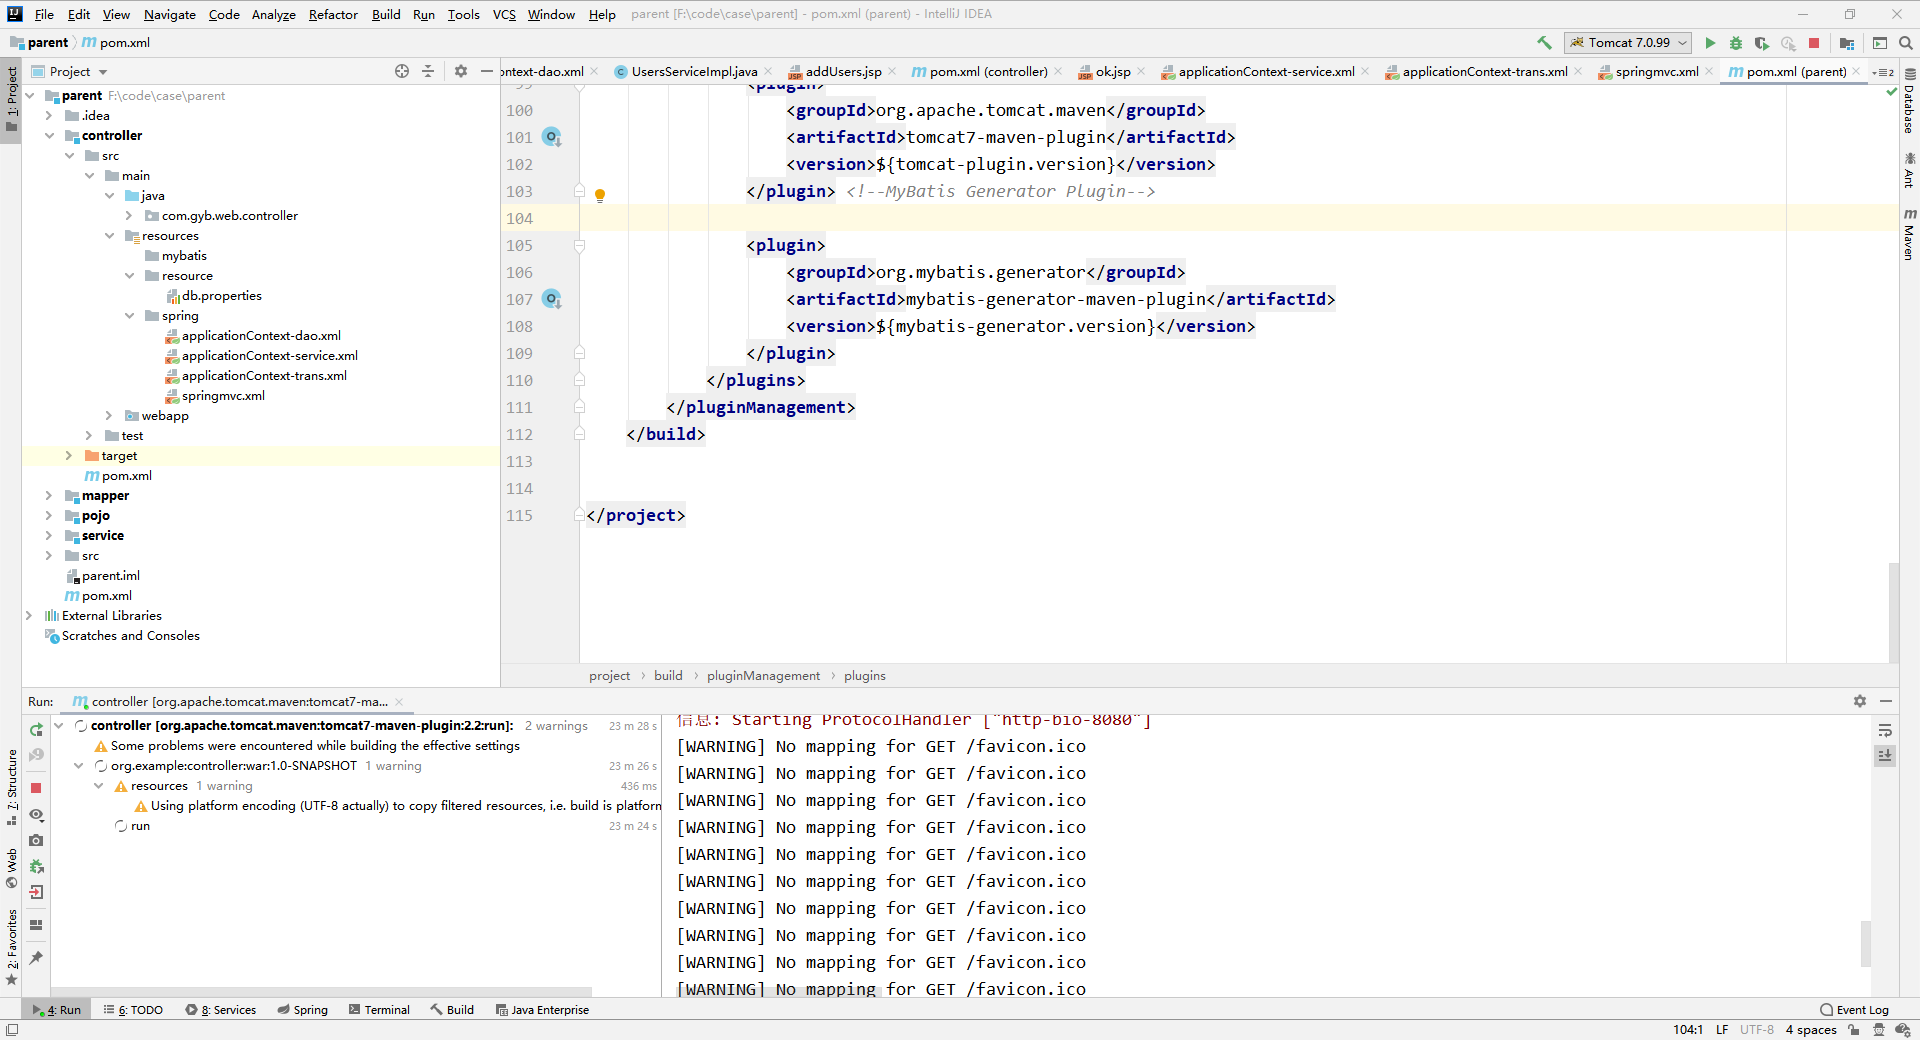
Task: Open Search Everywhere magnifier icon
Action: tap(1906, 43)
